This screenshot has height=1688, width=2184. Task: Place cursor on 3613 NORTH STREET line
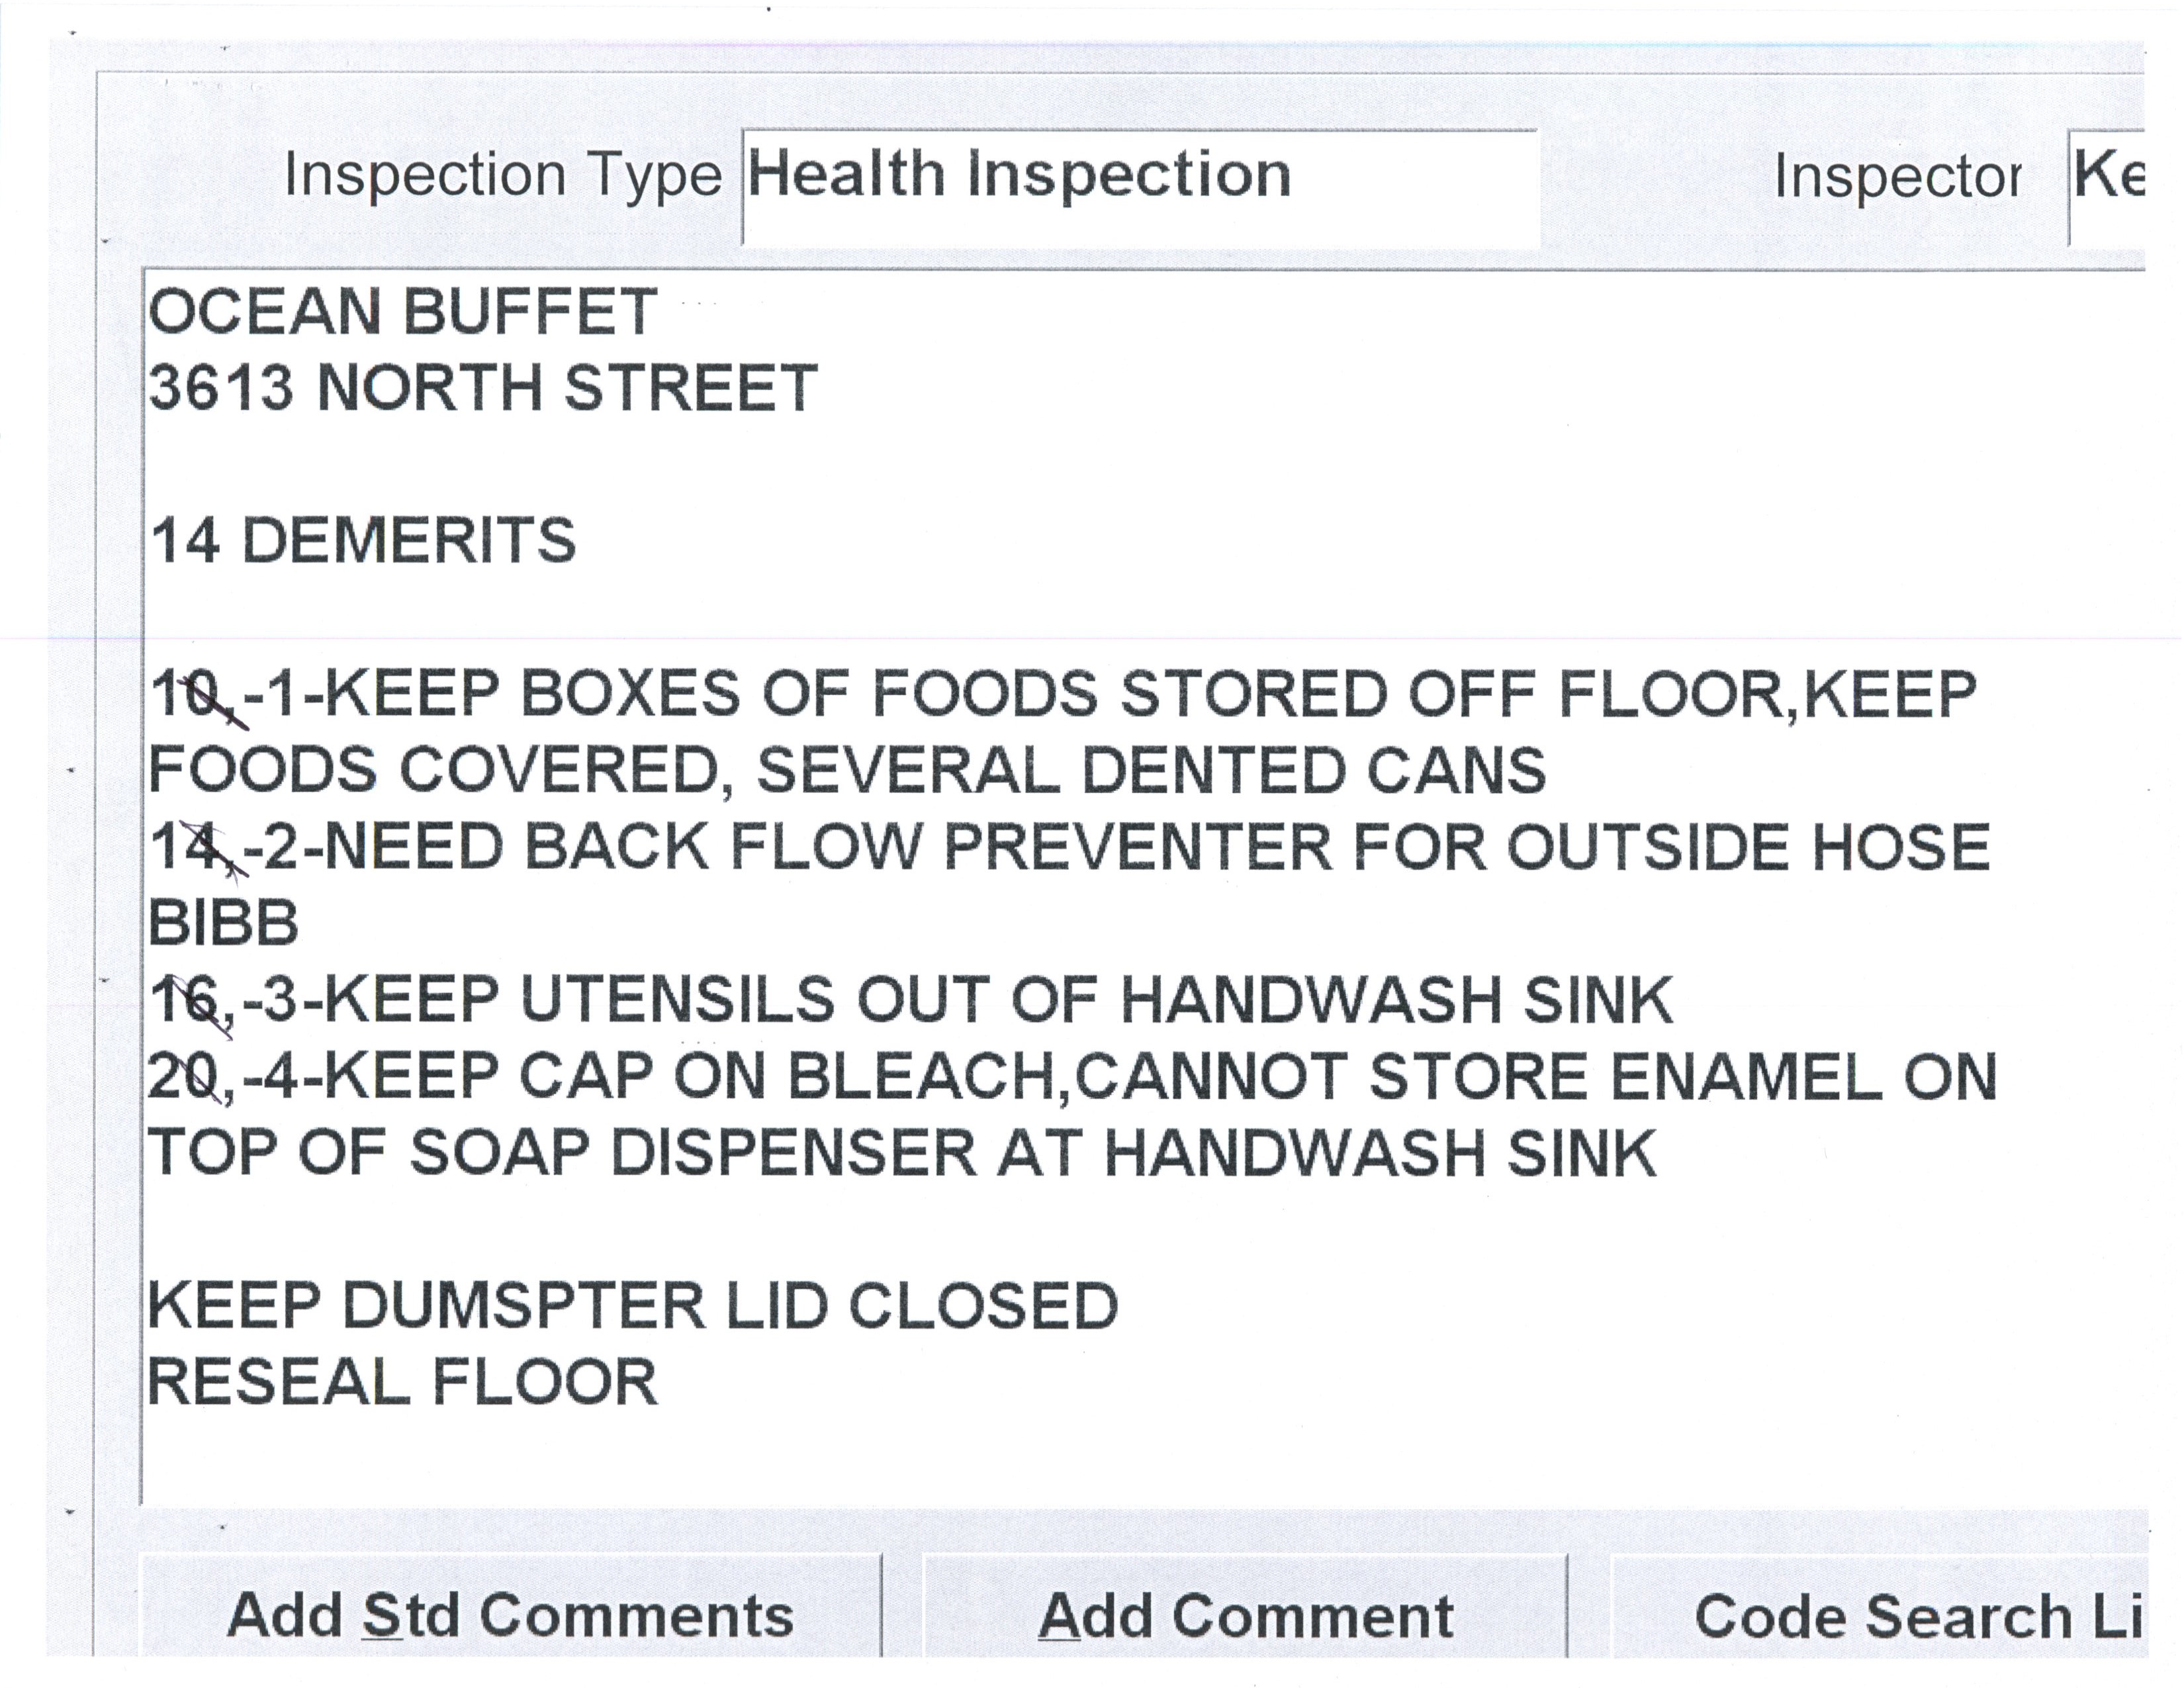pos(483,388)
